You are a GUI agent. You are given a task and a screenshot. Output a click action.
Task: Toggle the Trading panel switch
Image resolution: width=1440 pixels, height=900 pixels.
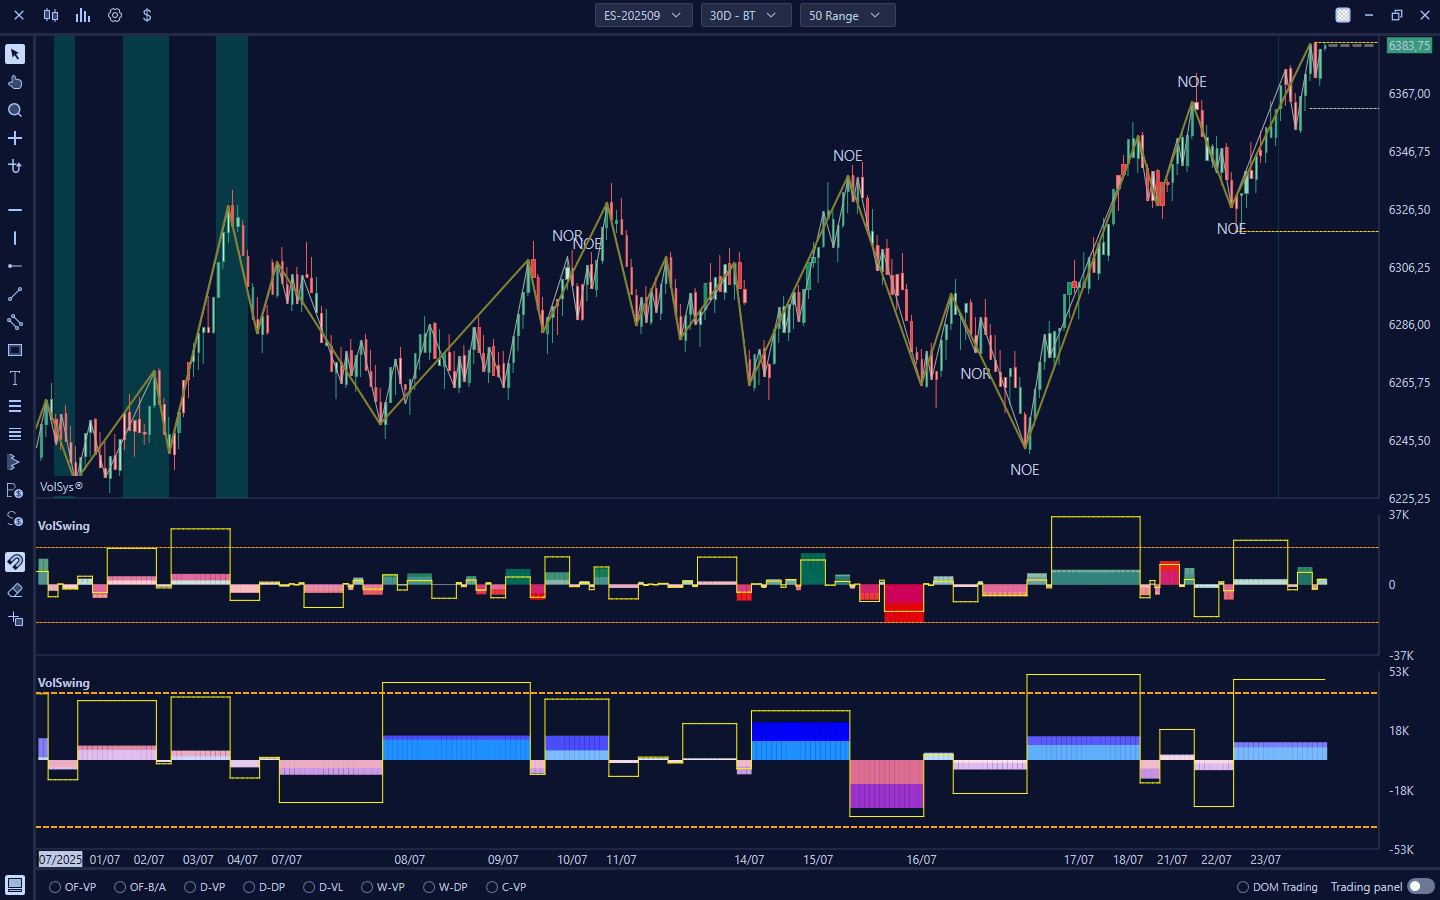pyautogui.click(x=1420, y=887)
